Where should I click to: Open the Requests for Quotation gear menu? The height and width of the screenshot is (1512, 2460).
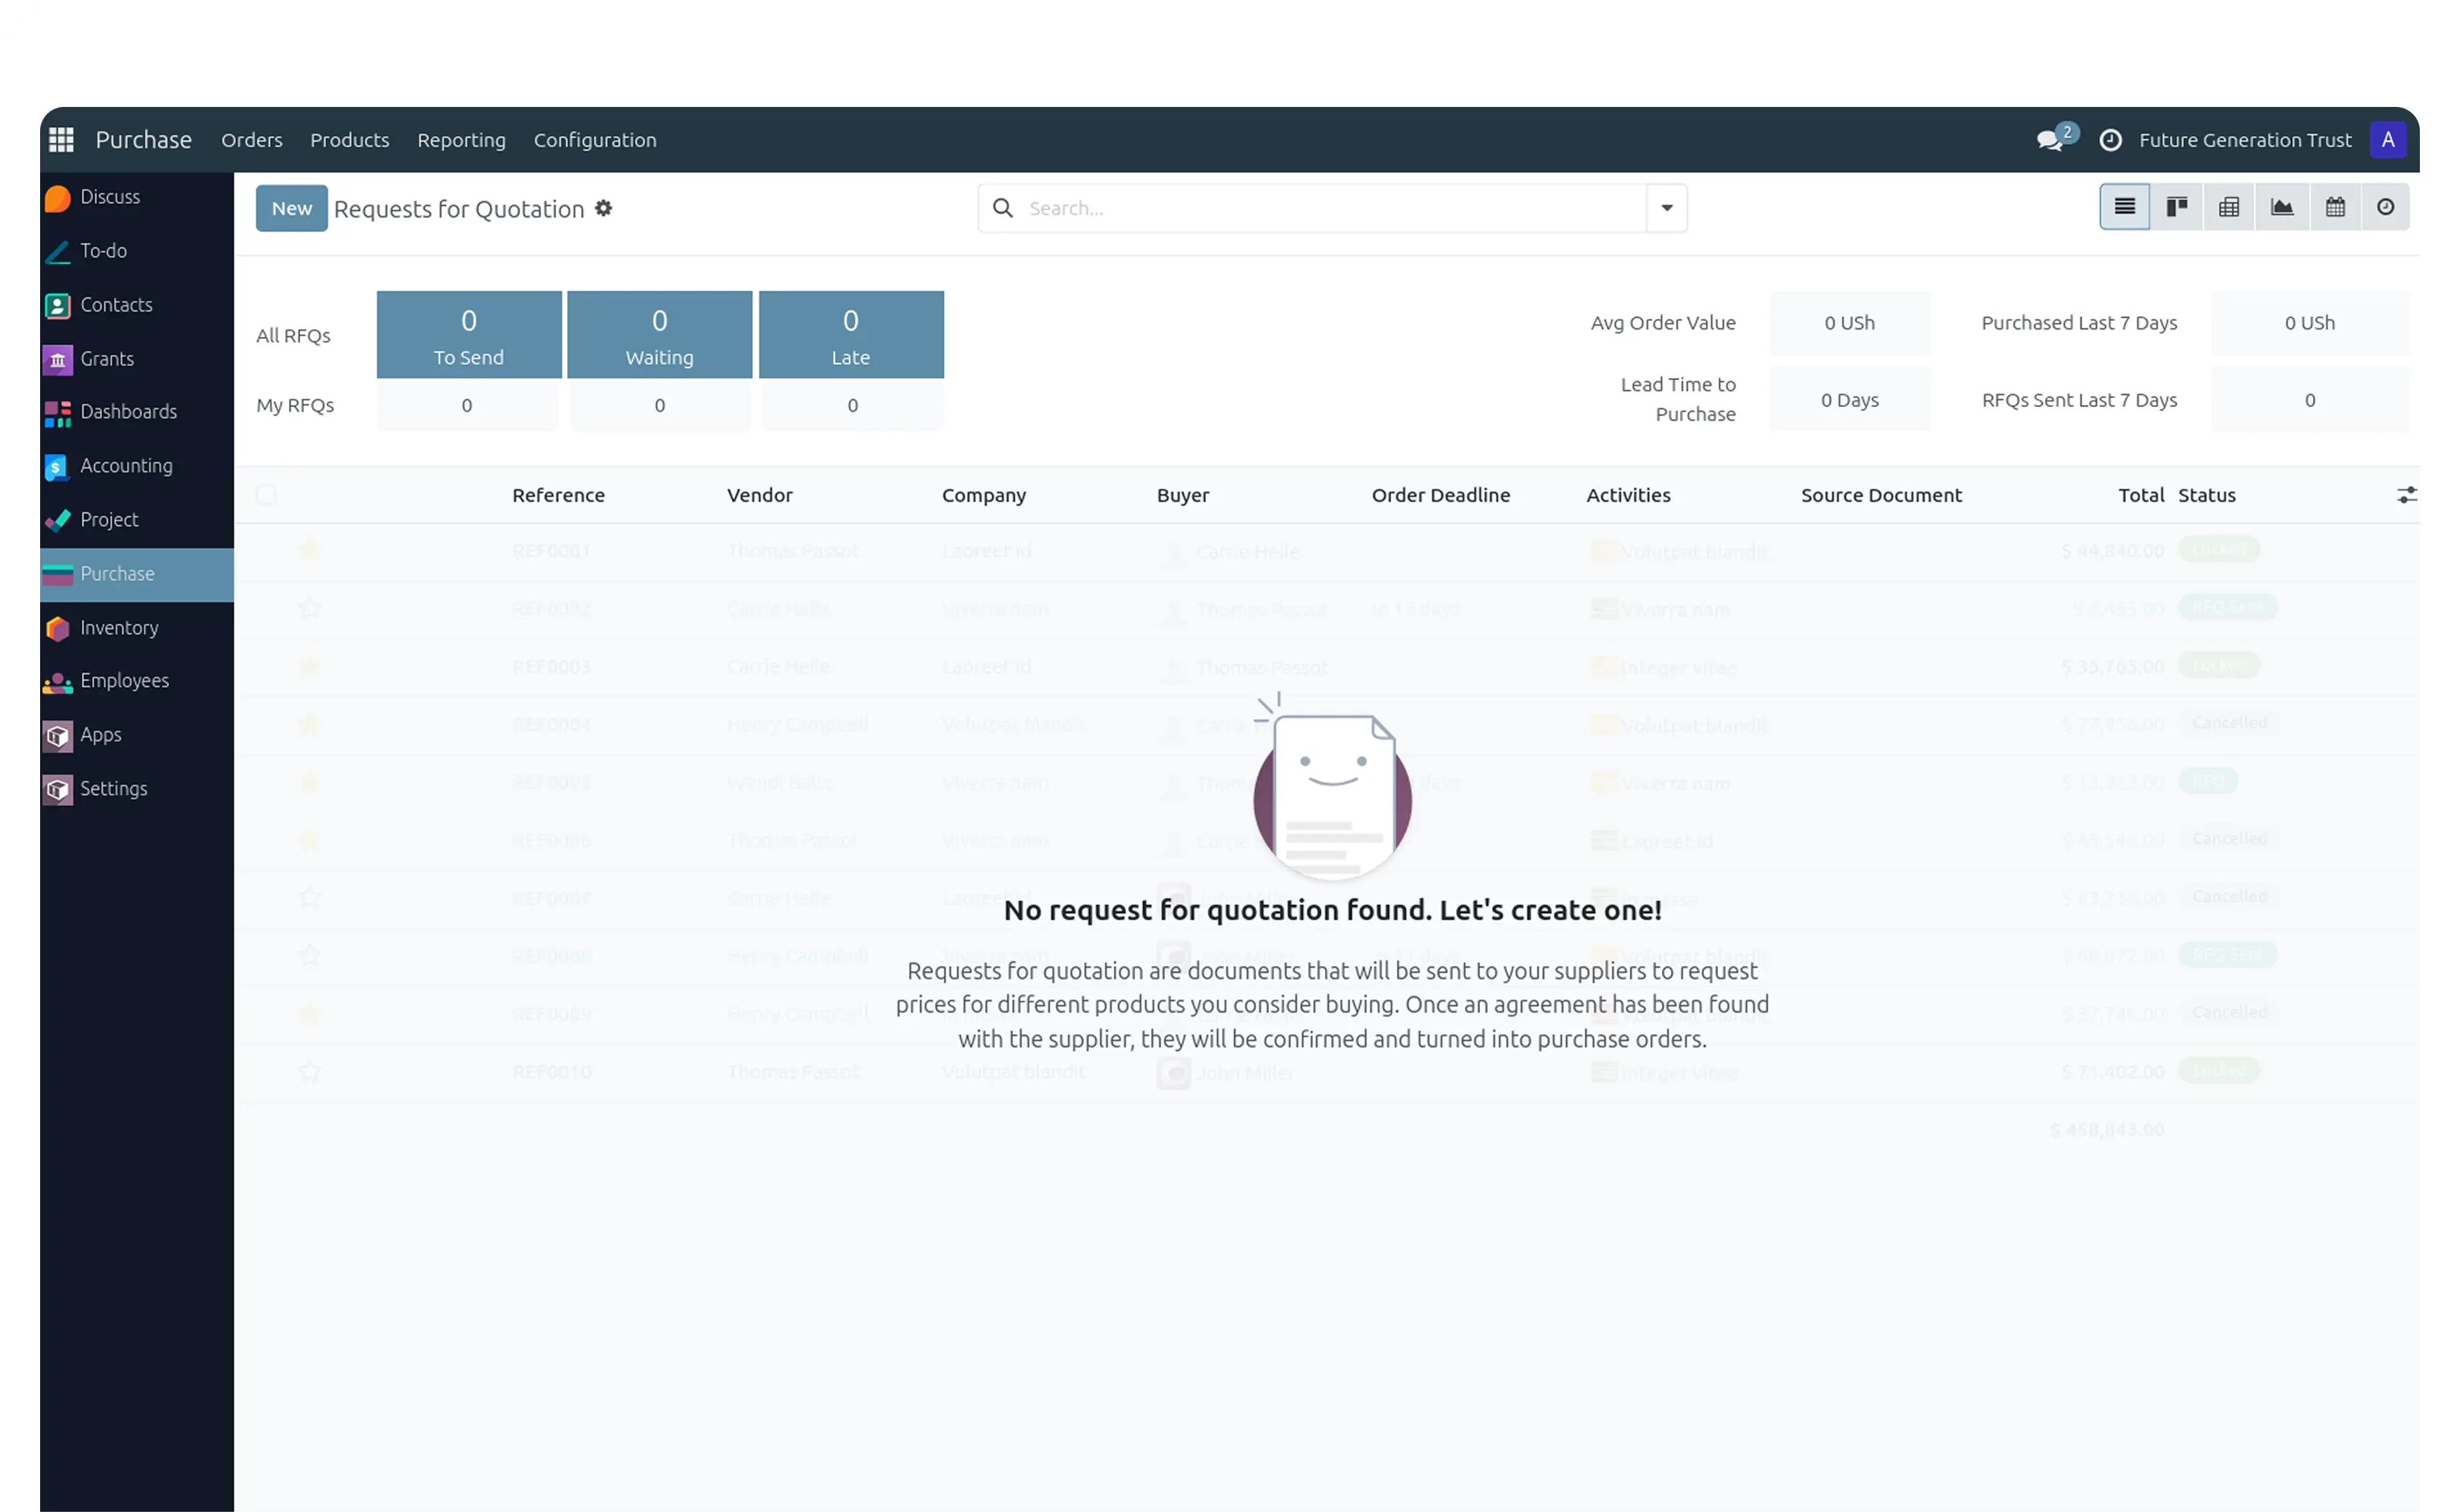click(x=604, y=208)
